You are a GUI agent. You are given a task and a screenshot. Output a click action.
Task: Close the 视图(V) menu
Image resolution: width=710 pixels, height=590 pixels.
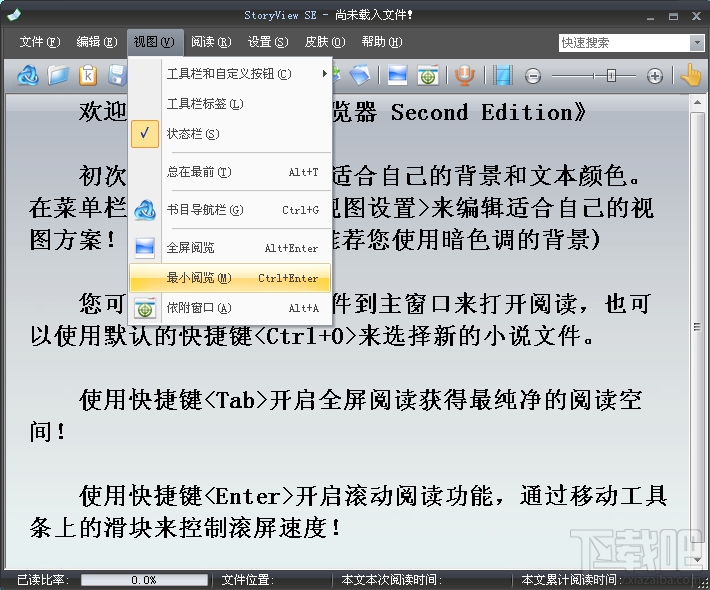click(x=154, y=42)
